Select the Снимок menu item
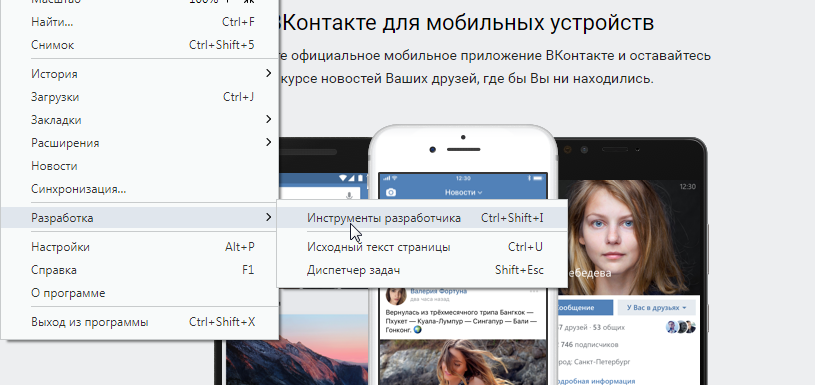 tap(139, 45)
